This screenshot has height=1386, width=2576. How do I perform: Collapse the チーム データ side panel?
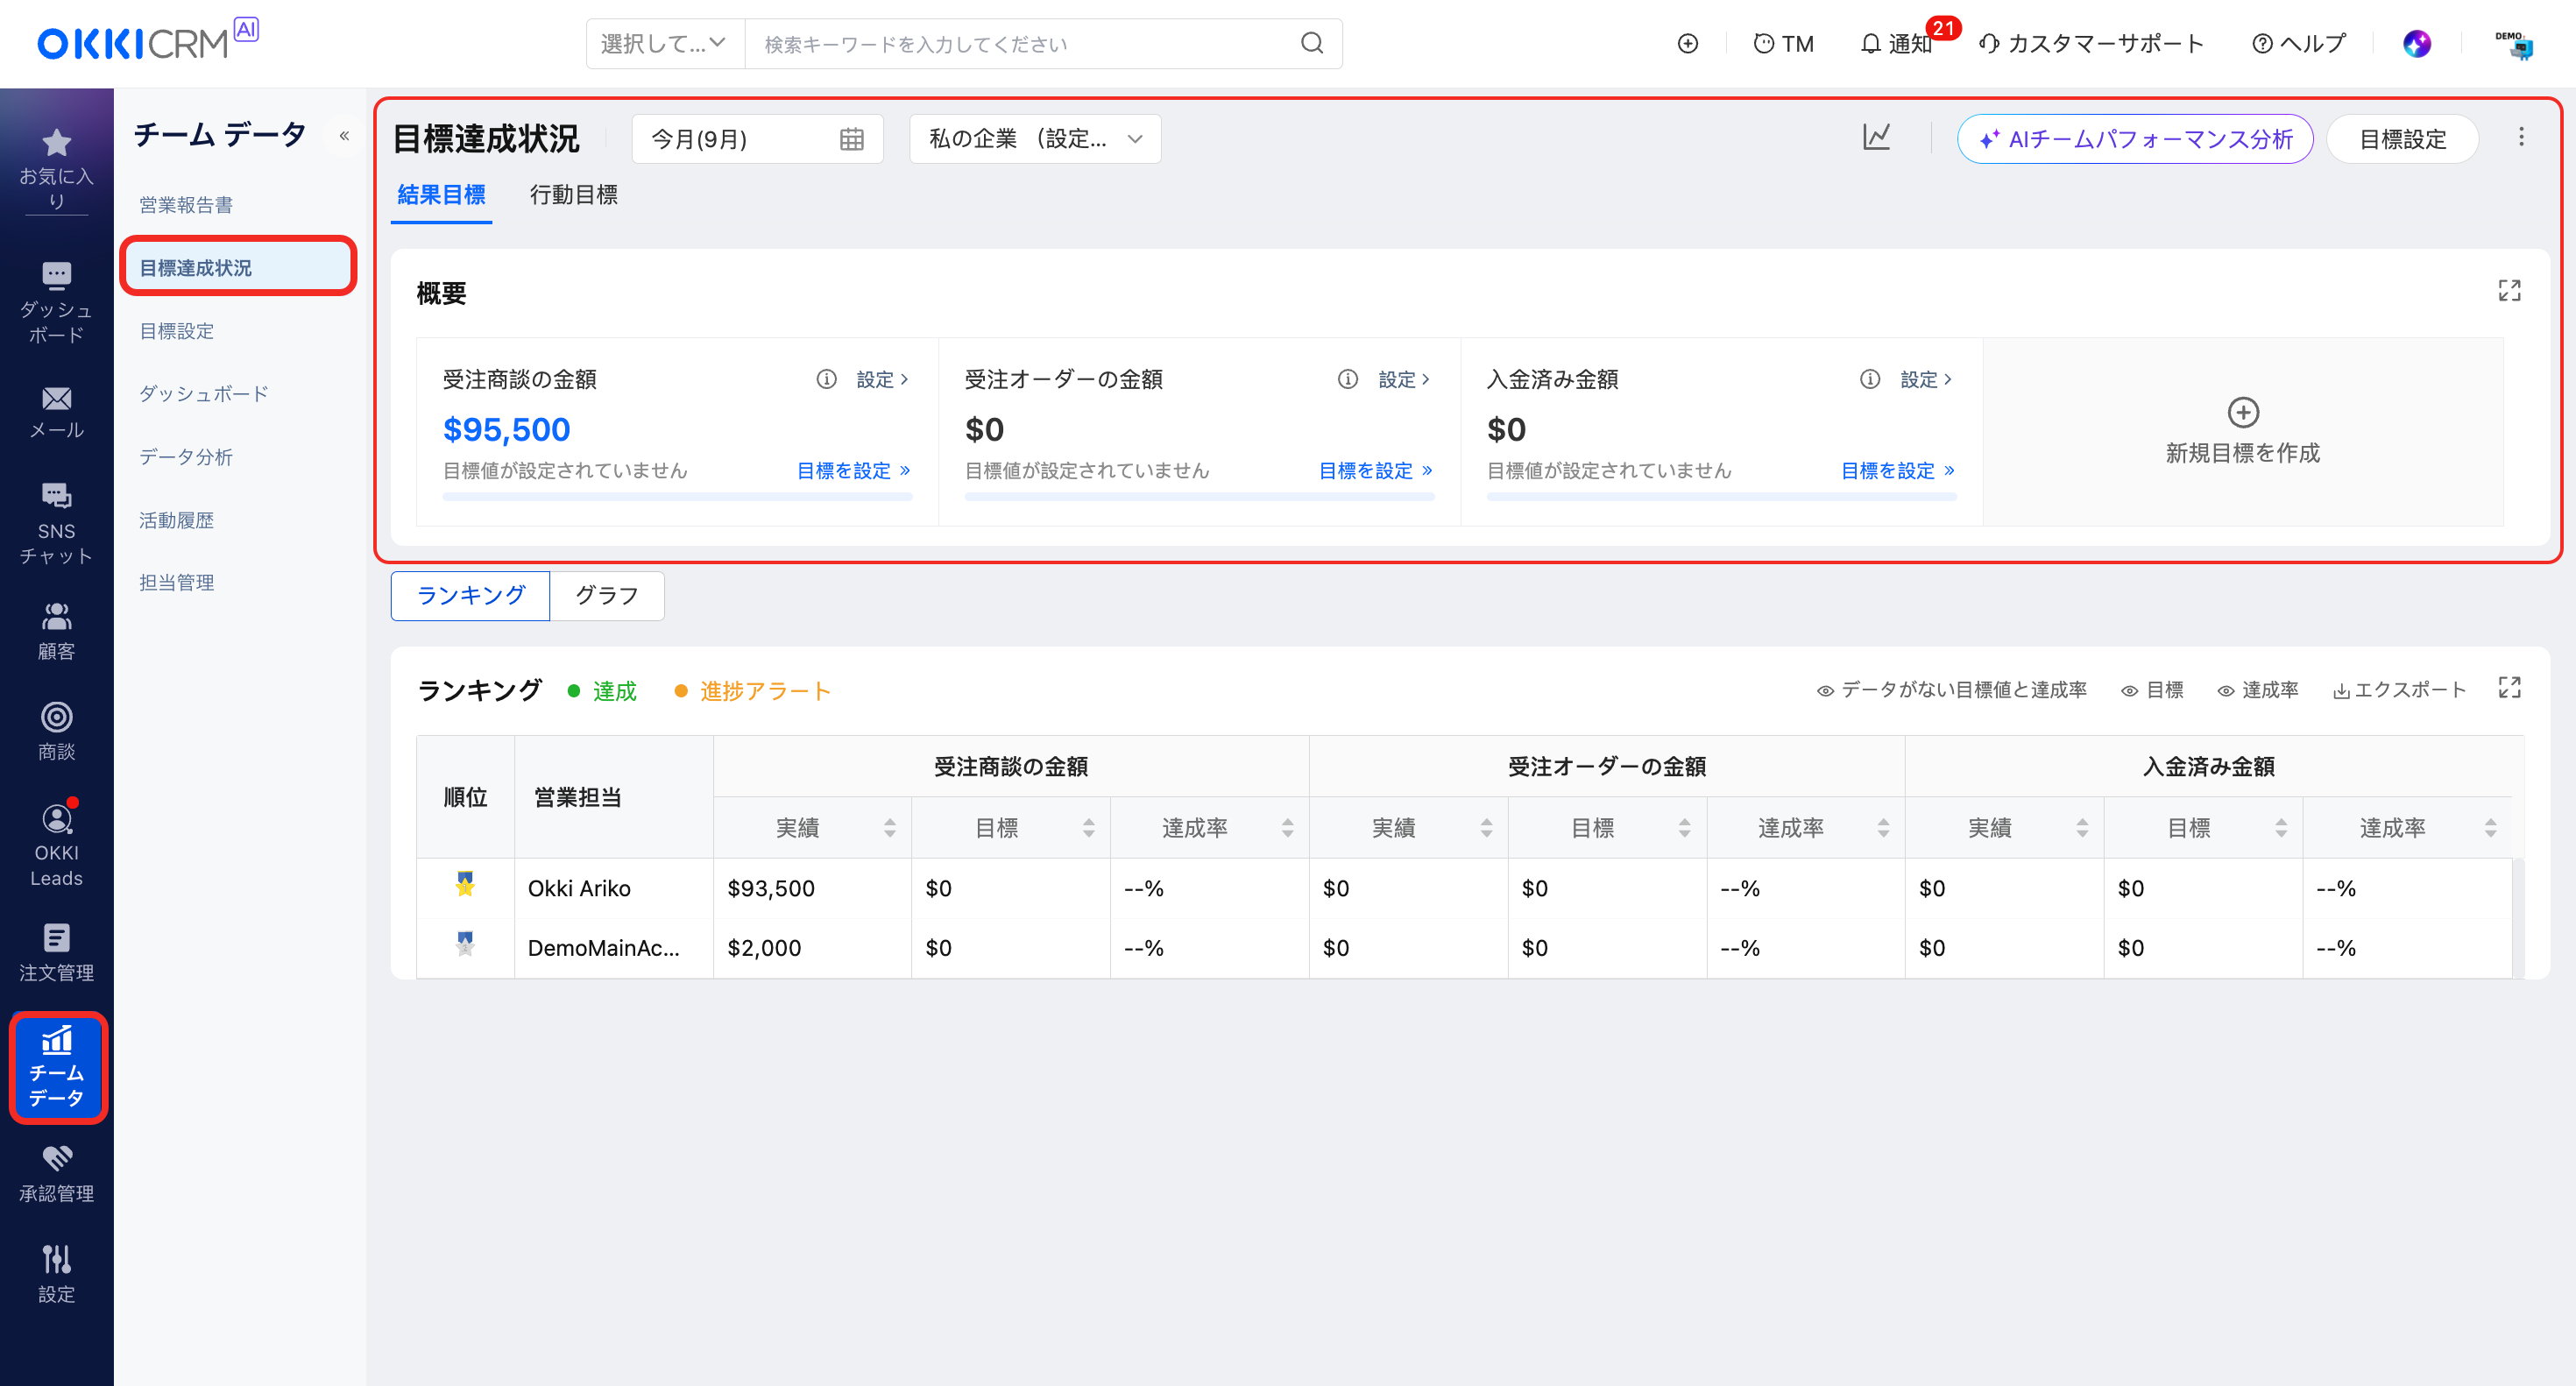(344, 136)
